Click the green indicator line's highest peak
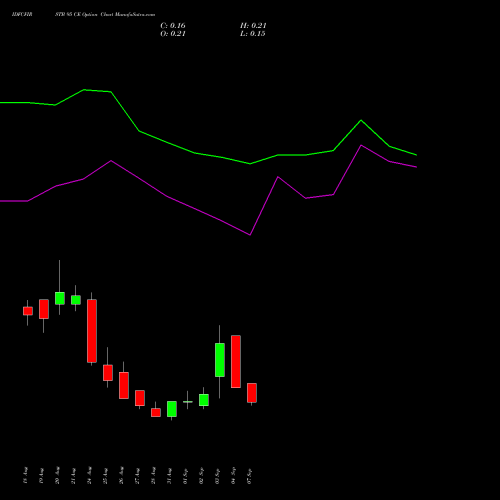Image resolution: width=500 pixels, height=500 pixels. tap(84, 90)
